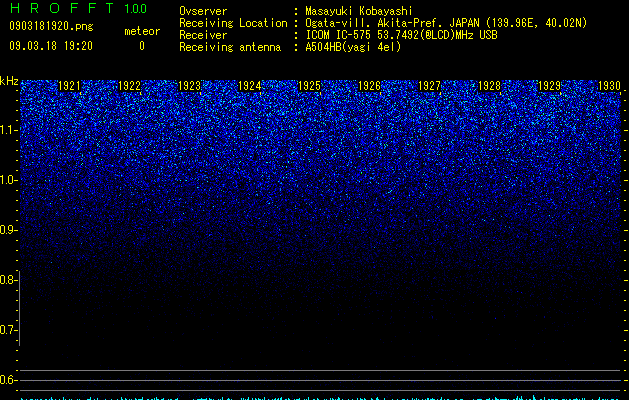629x400 pixels.
Task: Click the 0.6 frequency axis label
Action: click(8, 380)
